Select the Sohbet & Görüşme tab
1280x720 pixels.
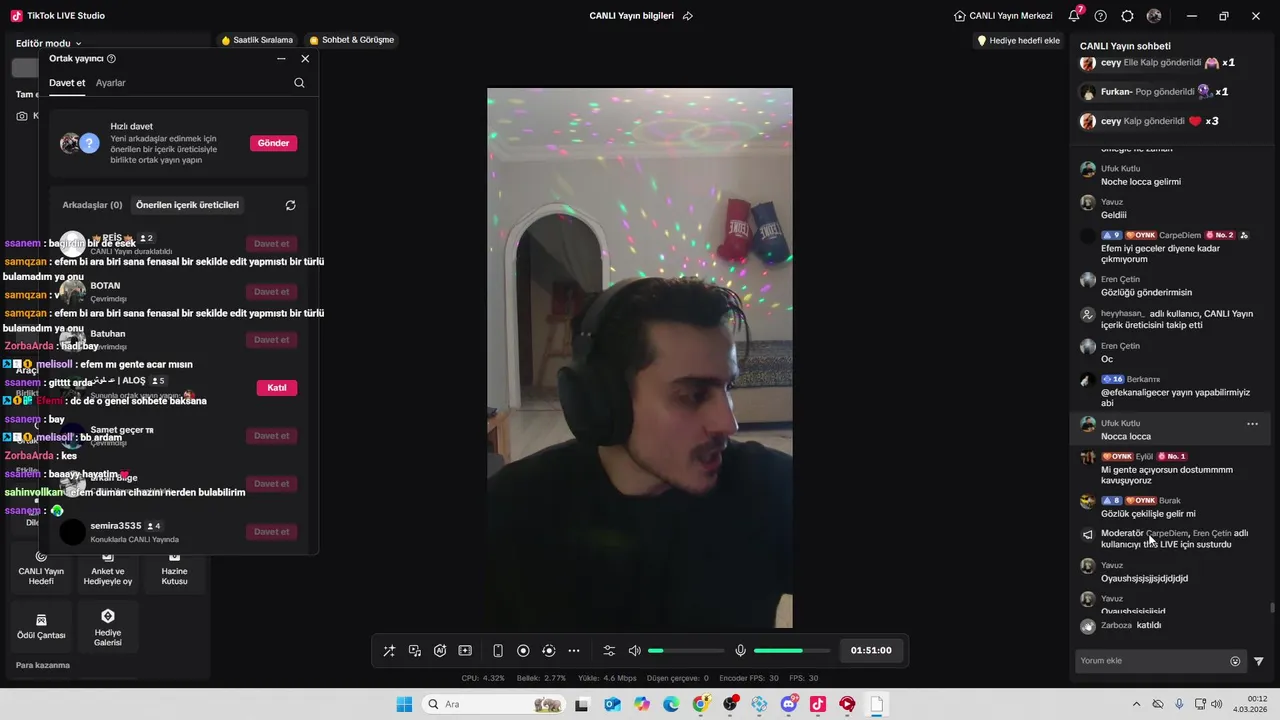coord(352,40)
